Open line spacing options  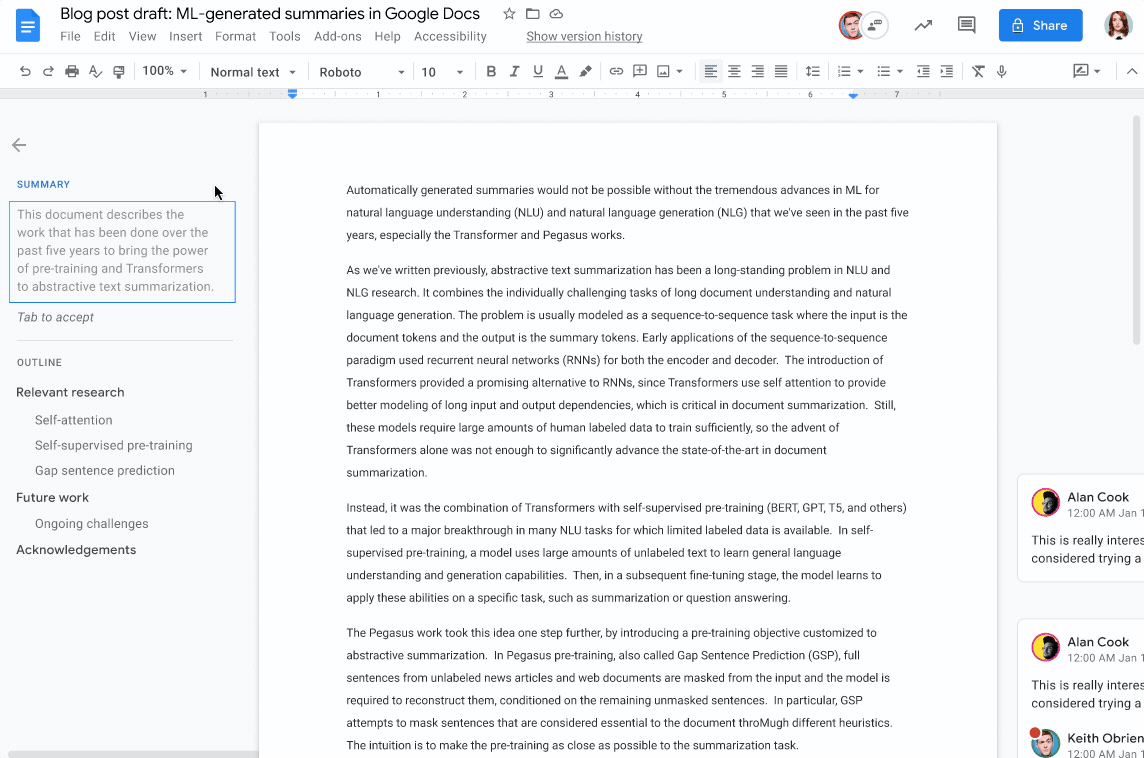[x=812, y=71]
